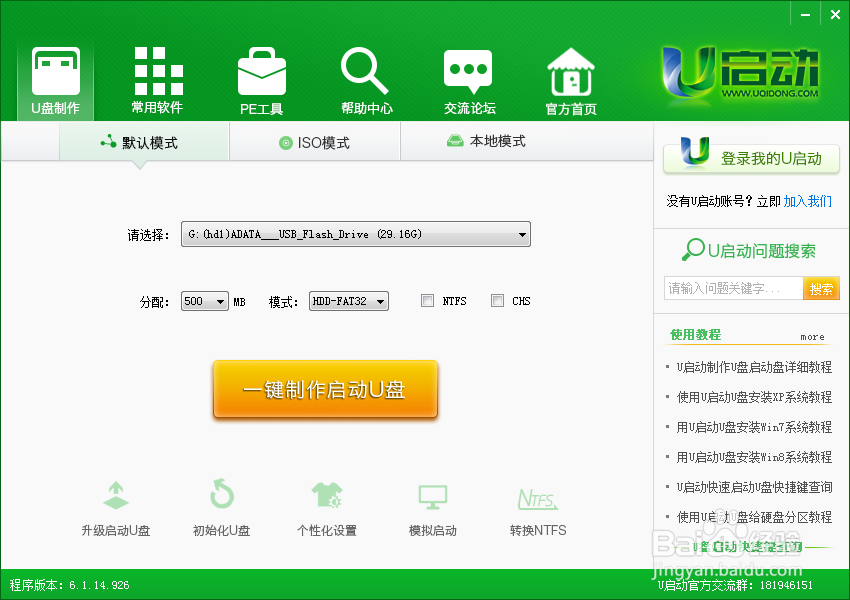Click the orange 搜索 button
This screenshot has width=850, height=600.
pyautogui.click(x=821, y=288)
